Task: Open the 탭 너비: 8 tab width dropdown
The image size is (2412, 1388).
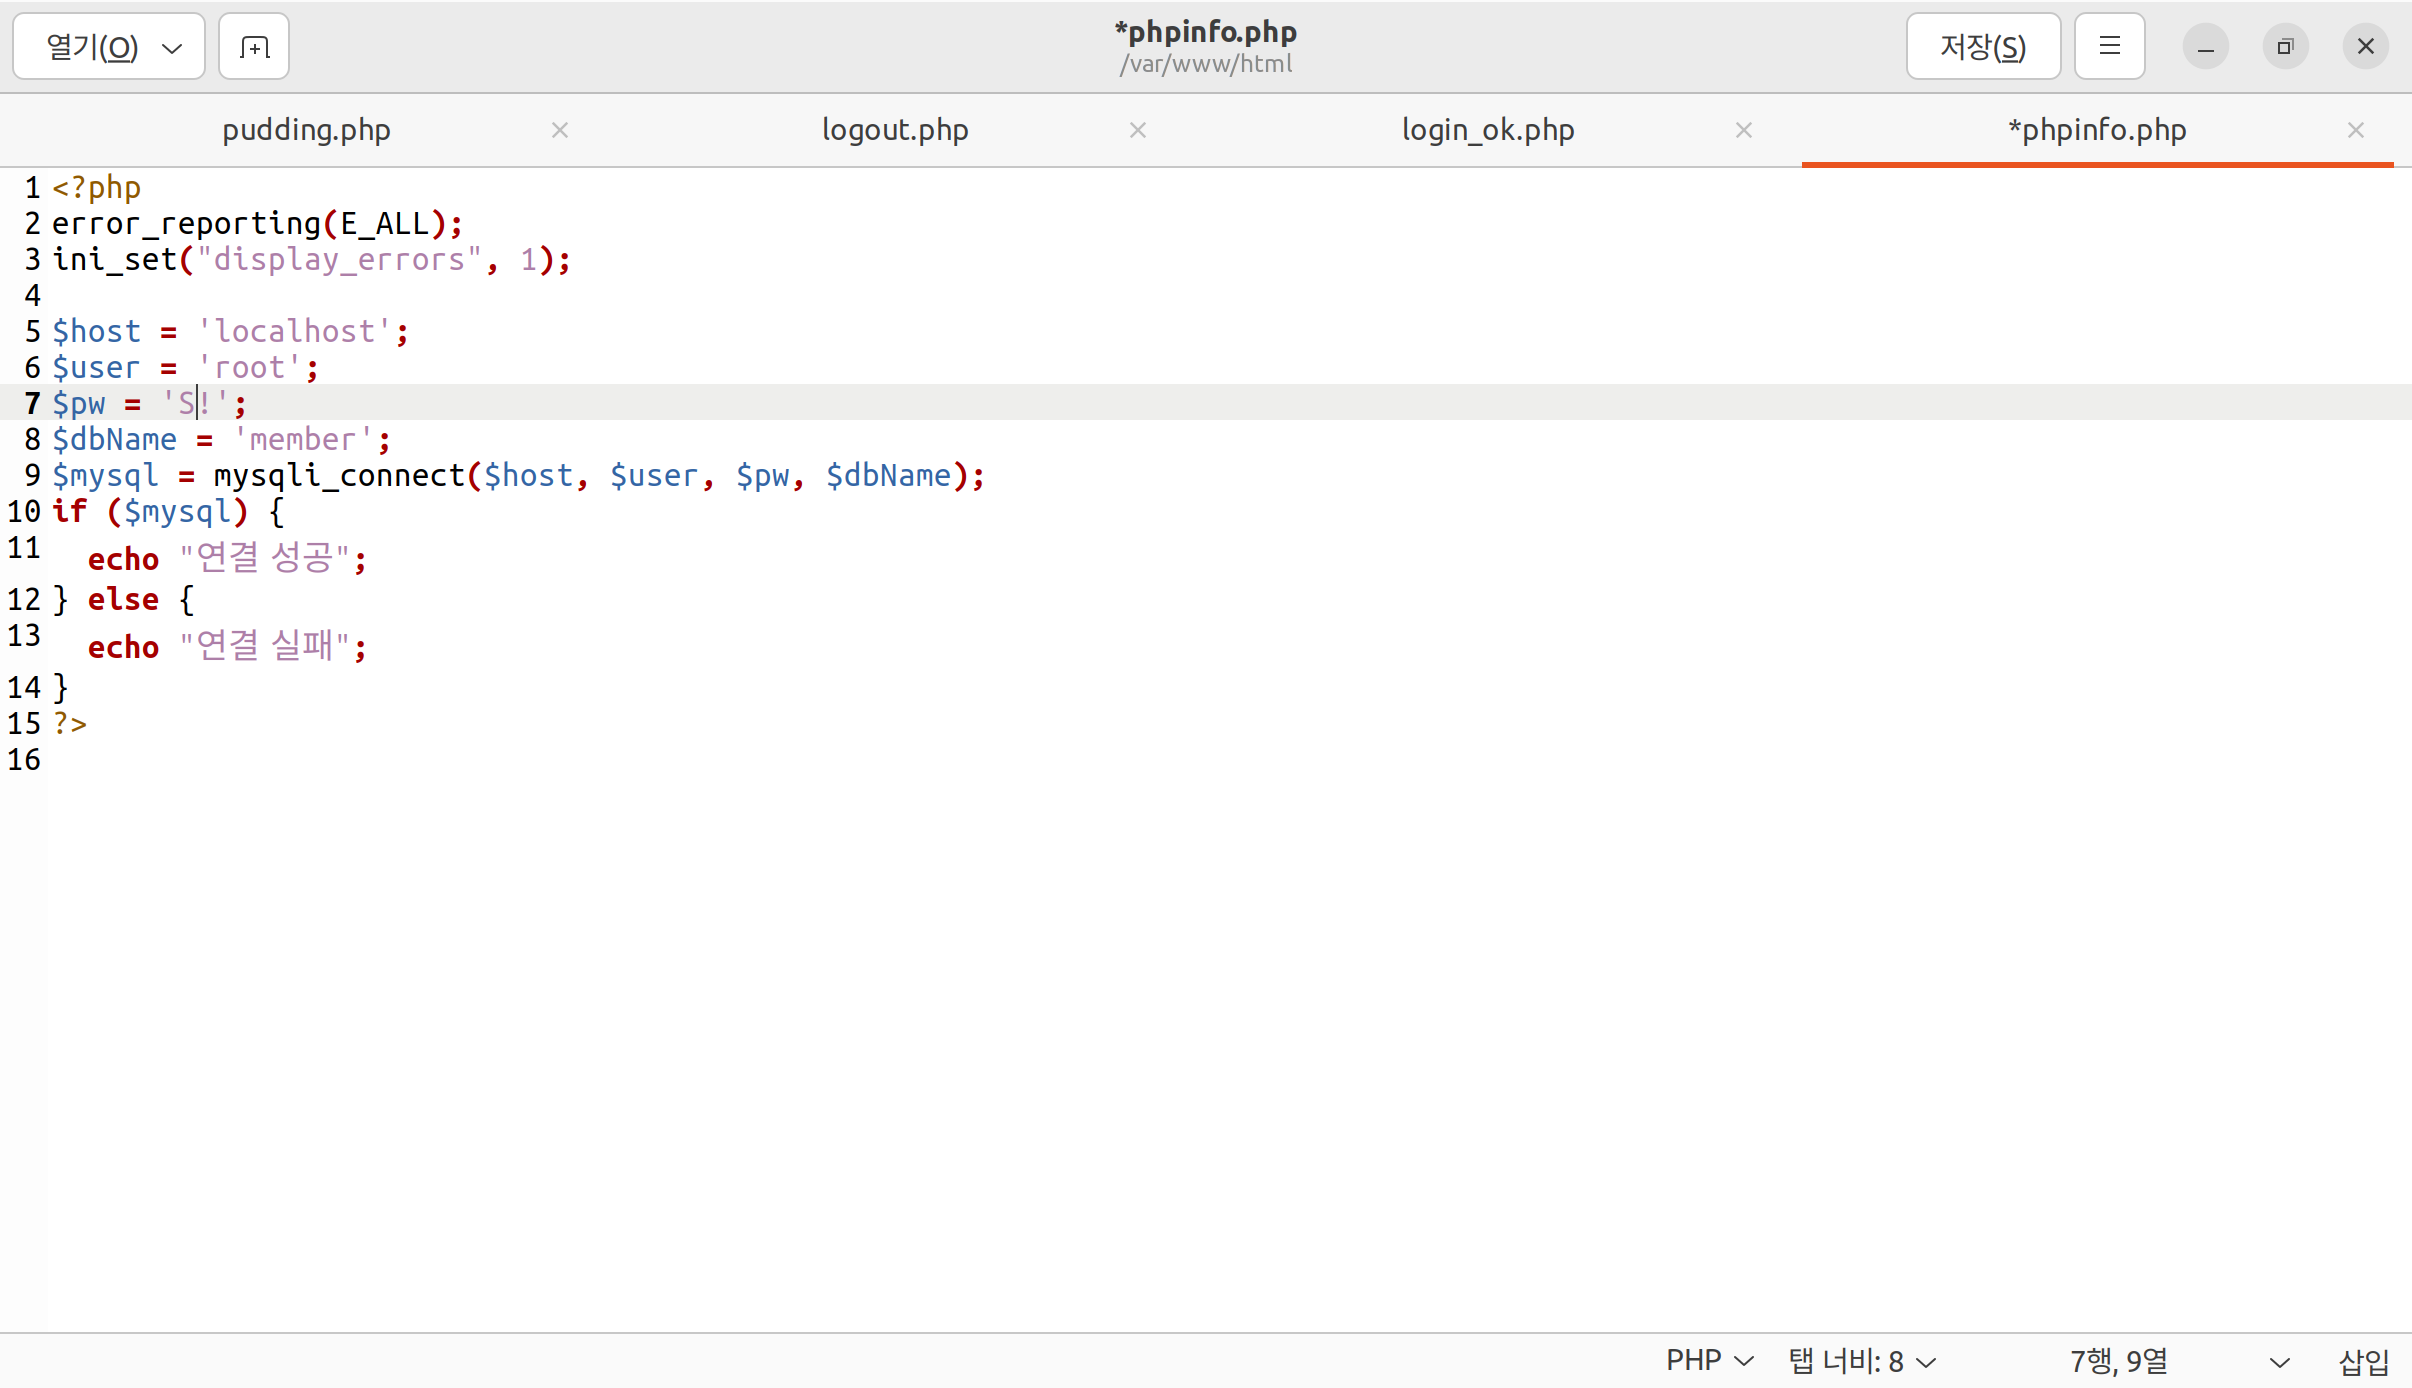Action: [x=1862, y=1361]
